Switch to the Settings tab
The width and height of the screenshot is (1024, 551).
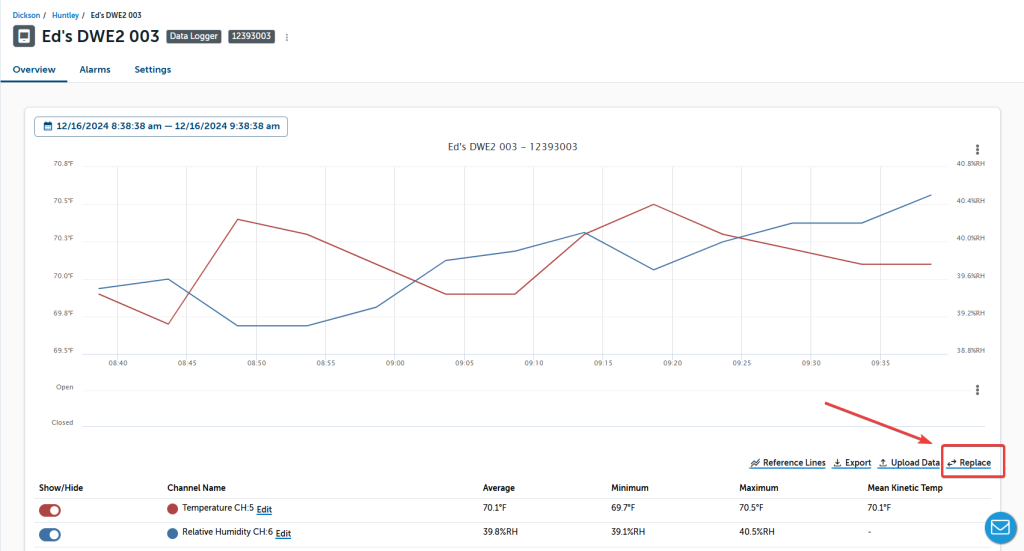(x=153, y=70)
